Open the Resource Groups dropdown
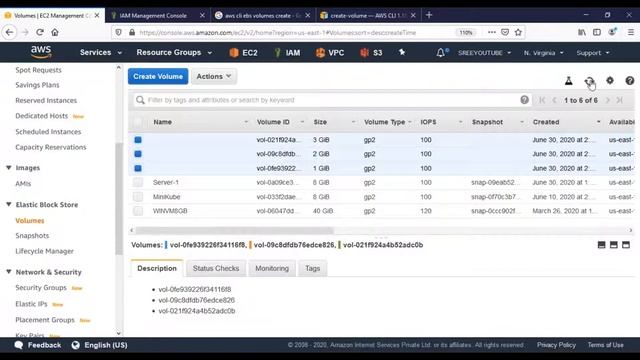Screen dimensions: 640x360 (x=174, y=53)
